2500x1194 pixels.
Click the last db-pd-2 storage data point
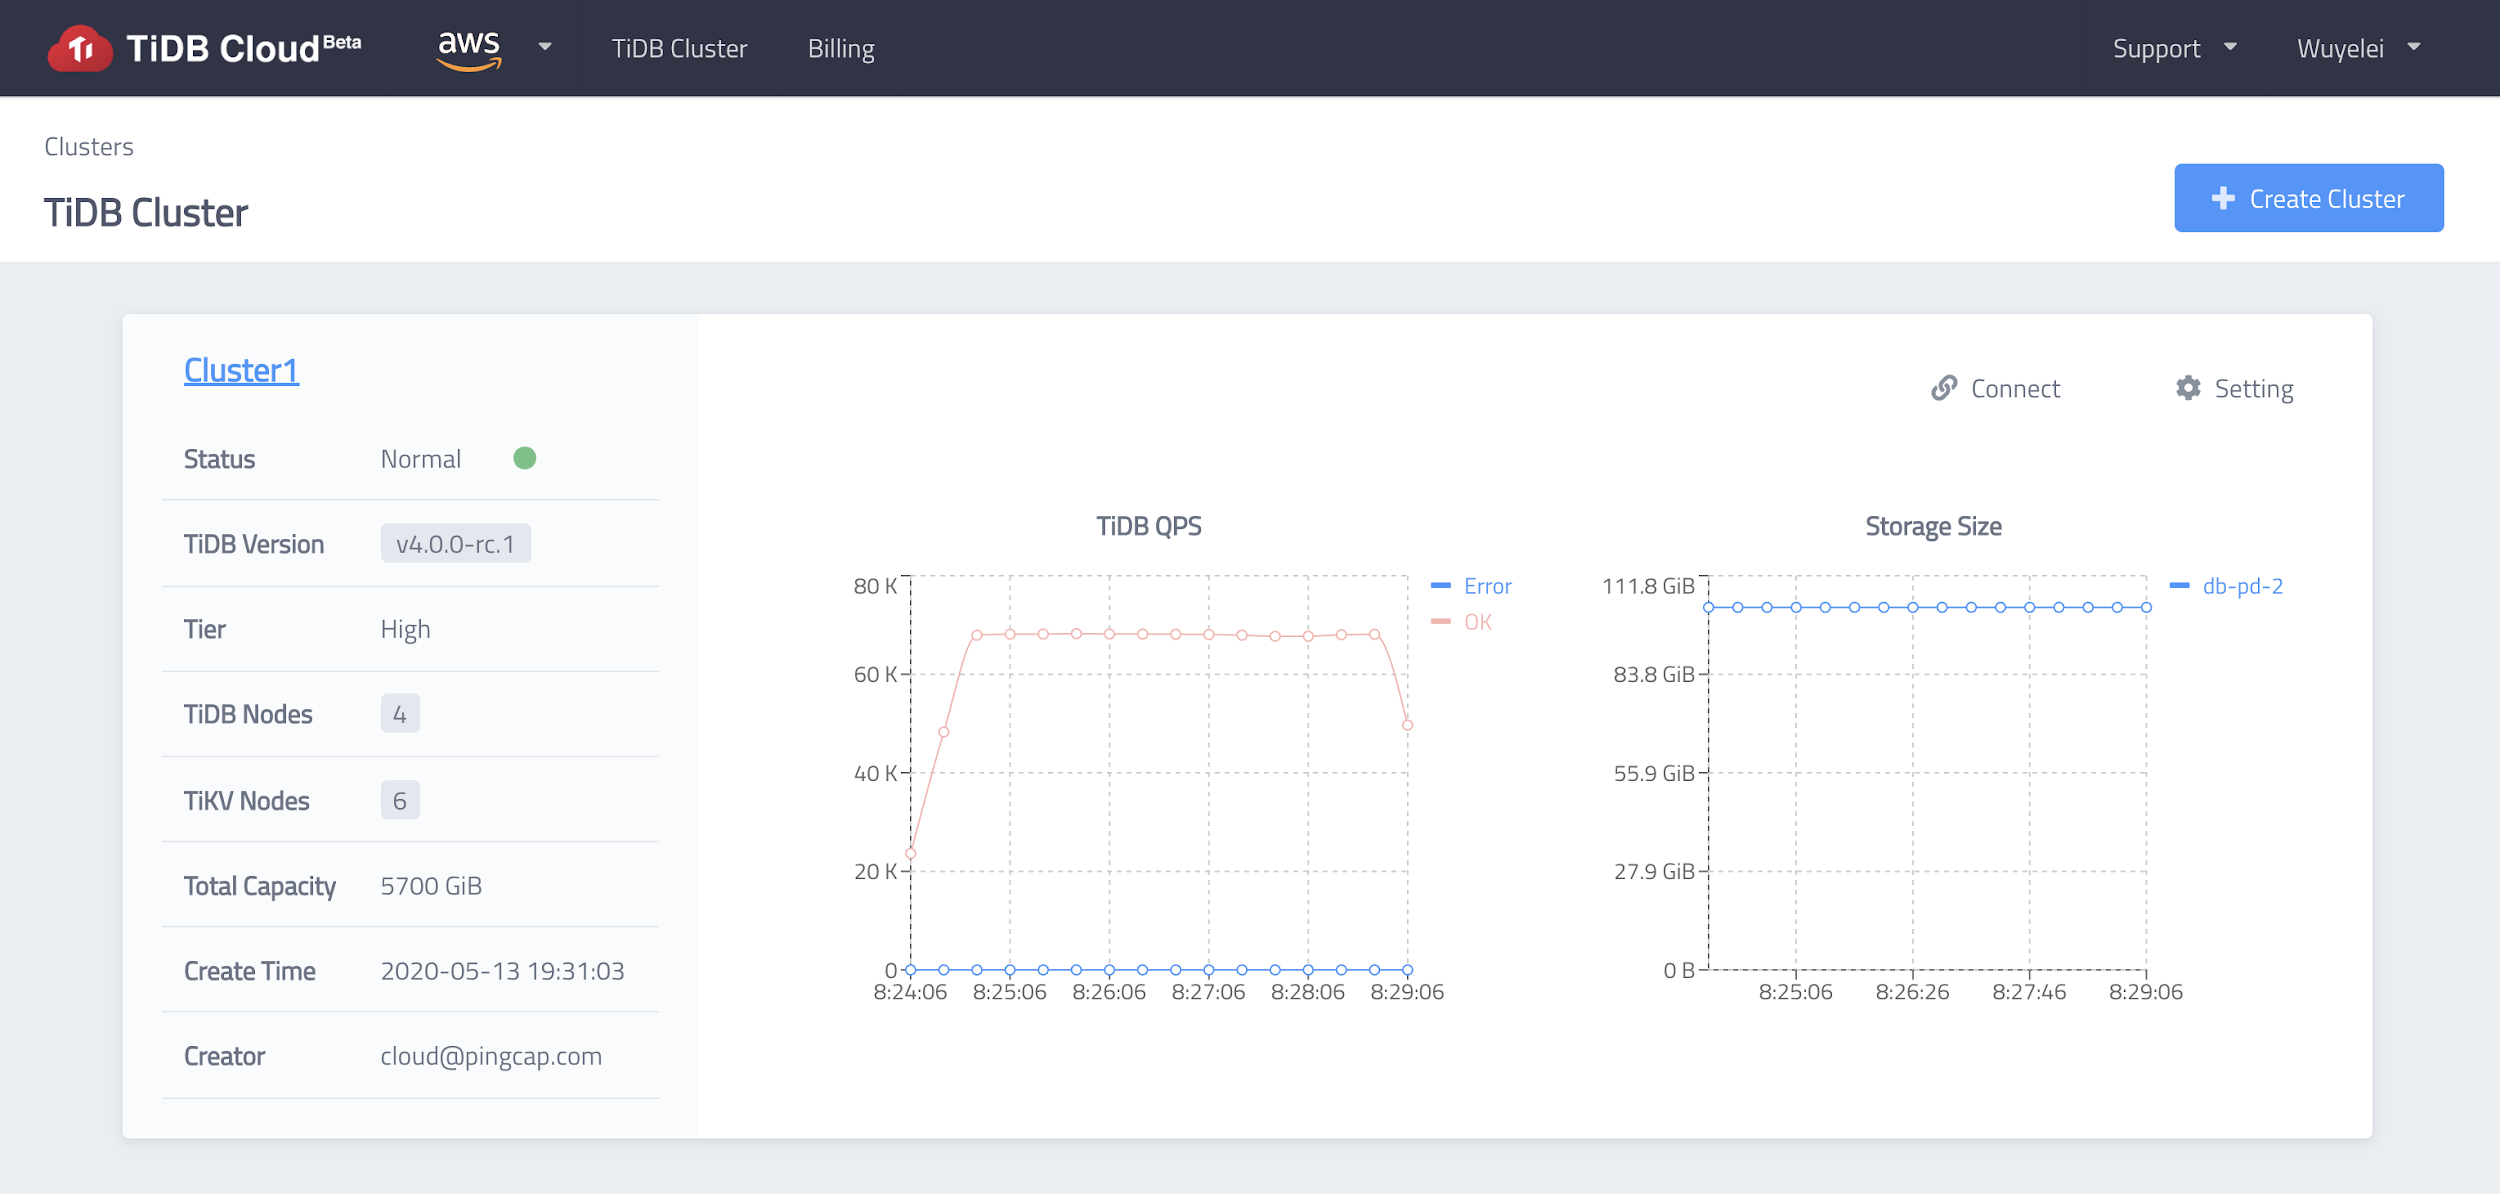2146,607
